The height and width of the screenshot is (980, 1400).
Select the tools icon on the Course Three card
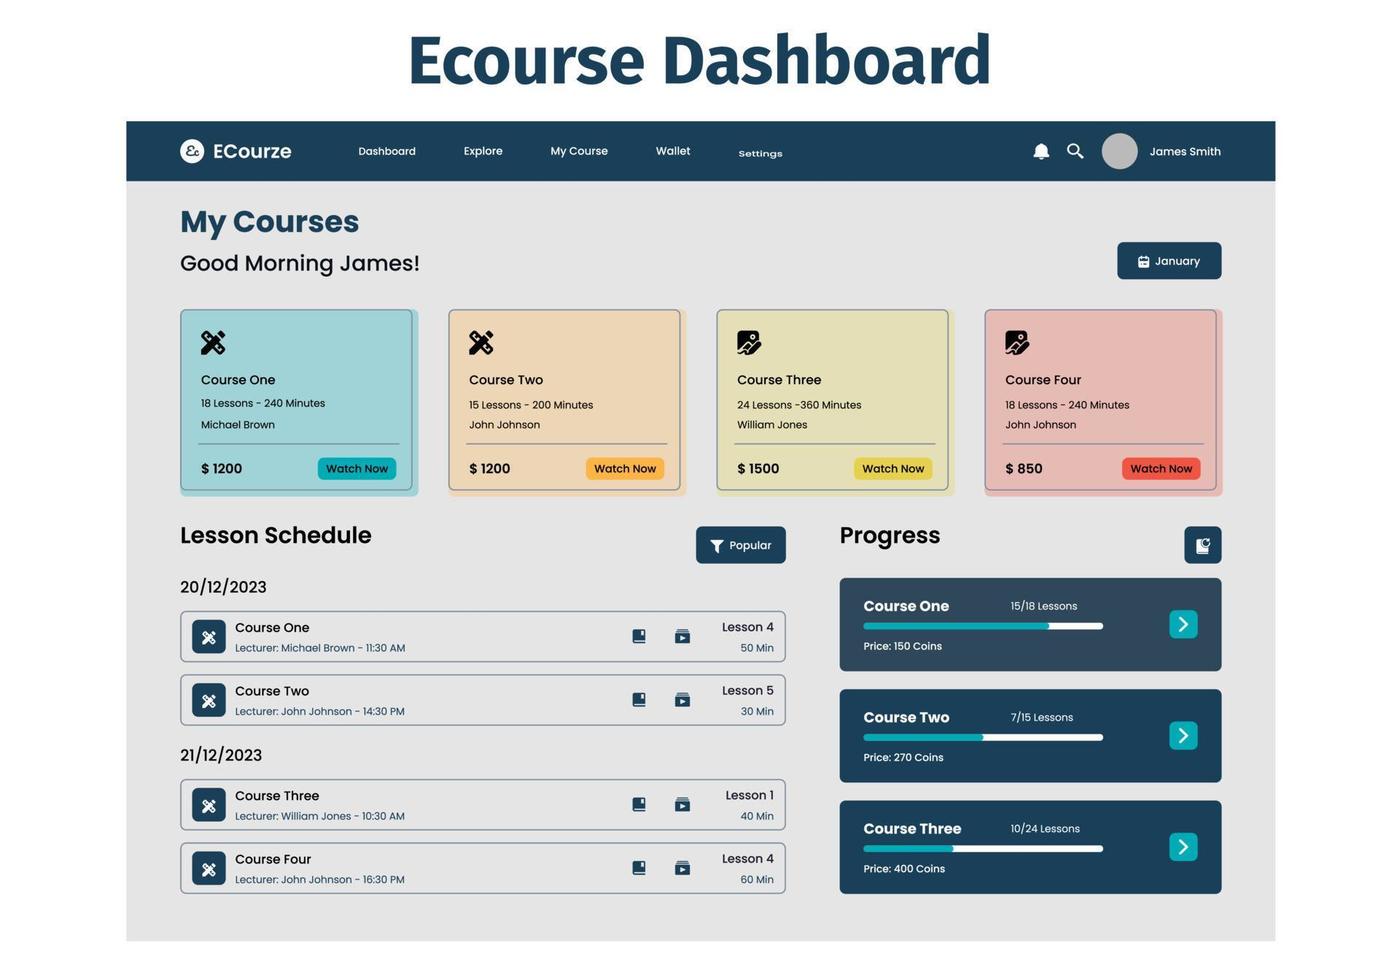pyautogui.click(x=749, y=343)
